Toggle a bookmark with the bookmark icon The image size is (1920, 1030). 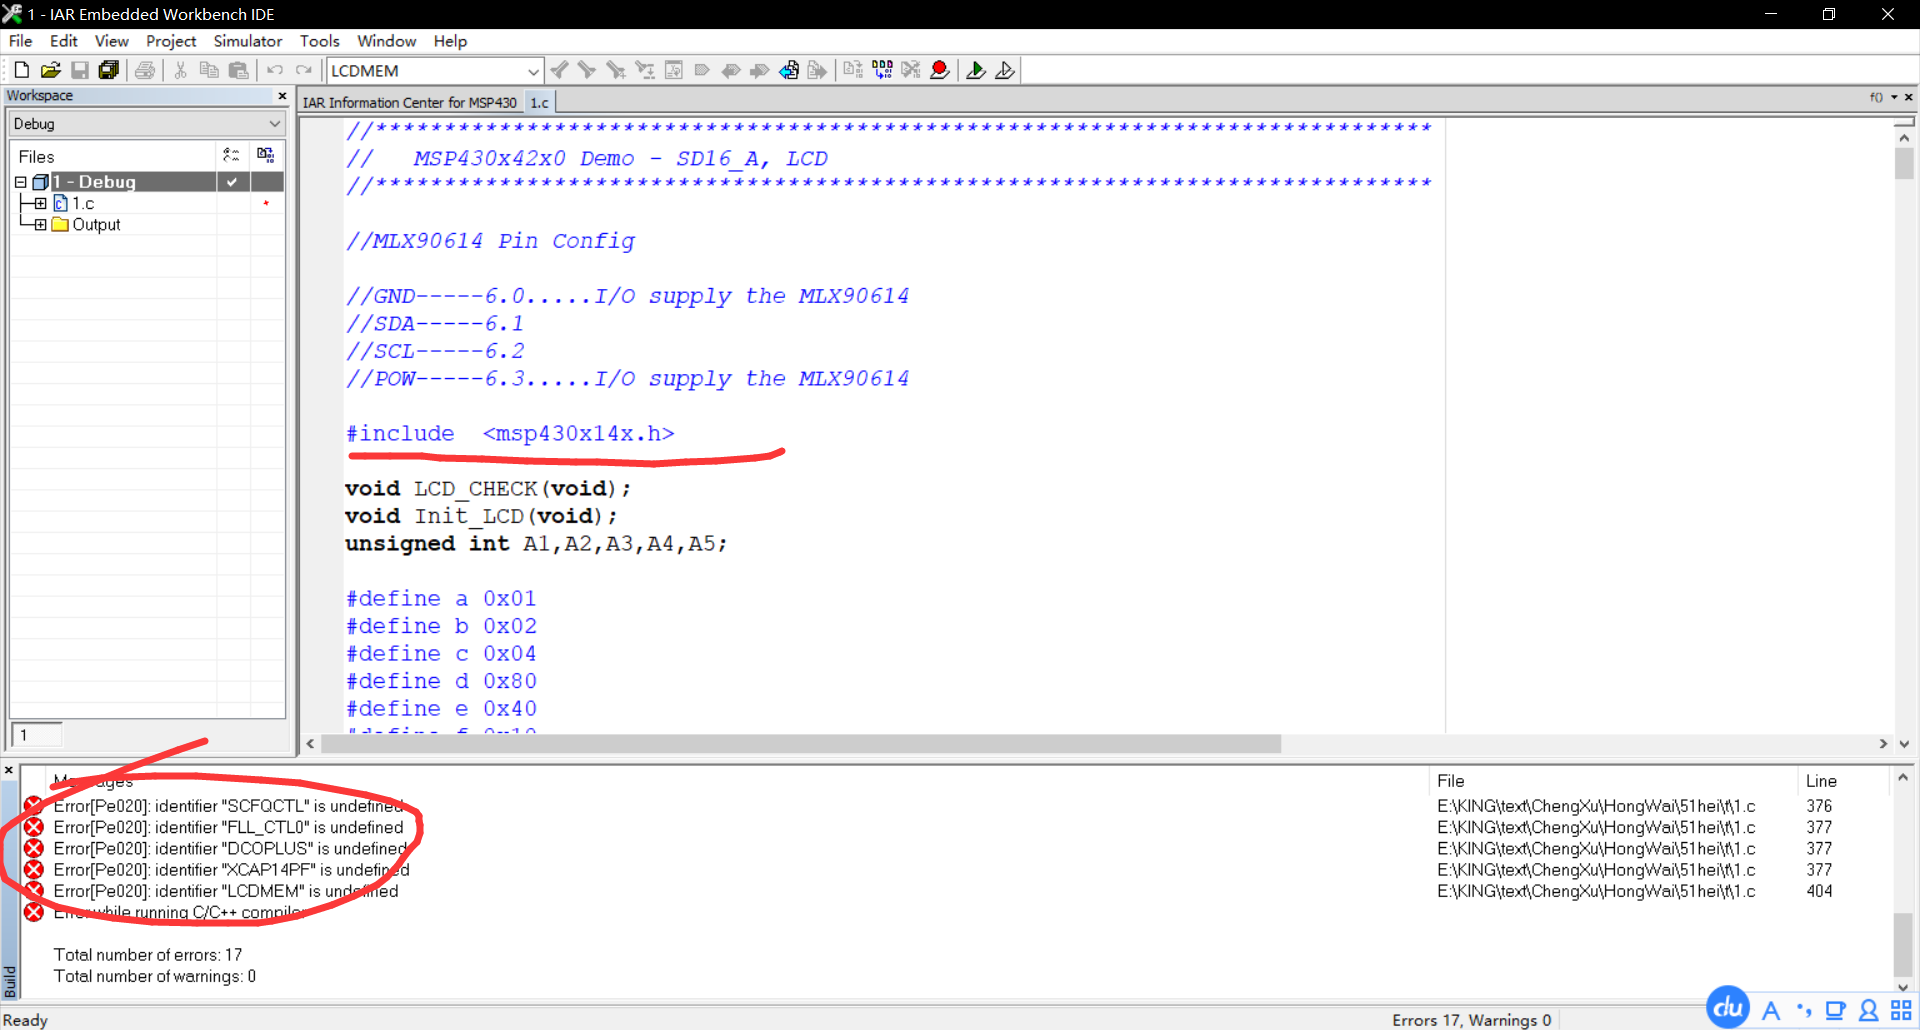(x=702, y=70)
